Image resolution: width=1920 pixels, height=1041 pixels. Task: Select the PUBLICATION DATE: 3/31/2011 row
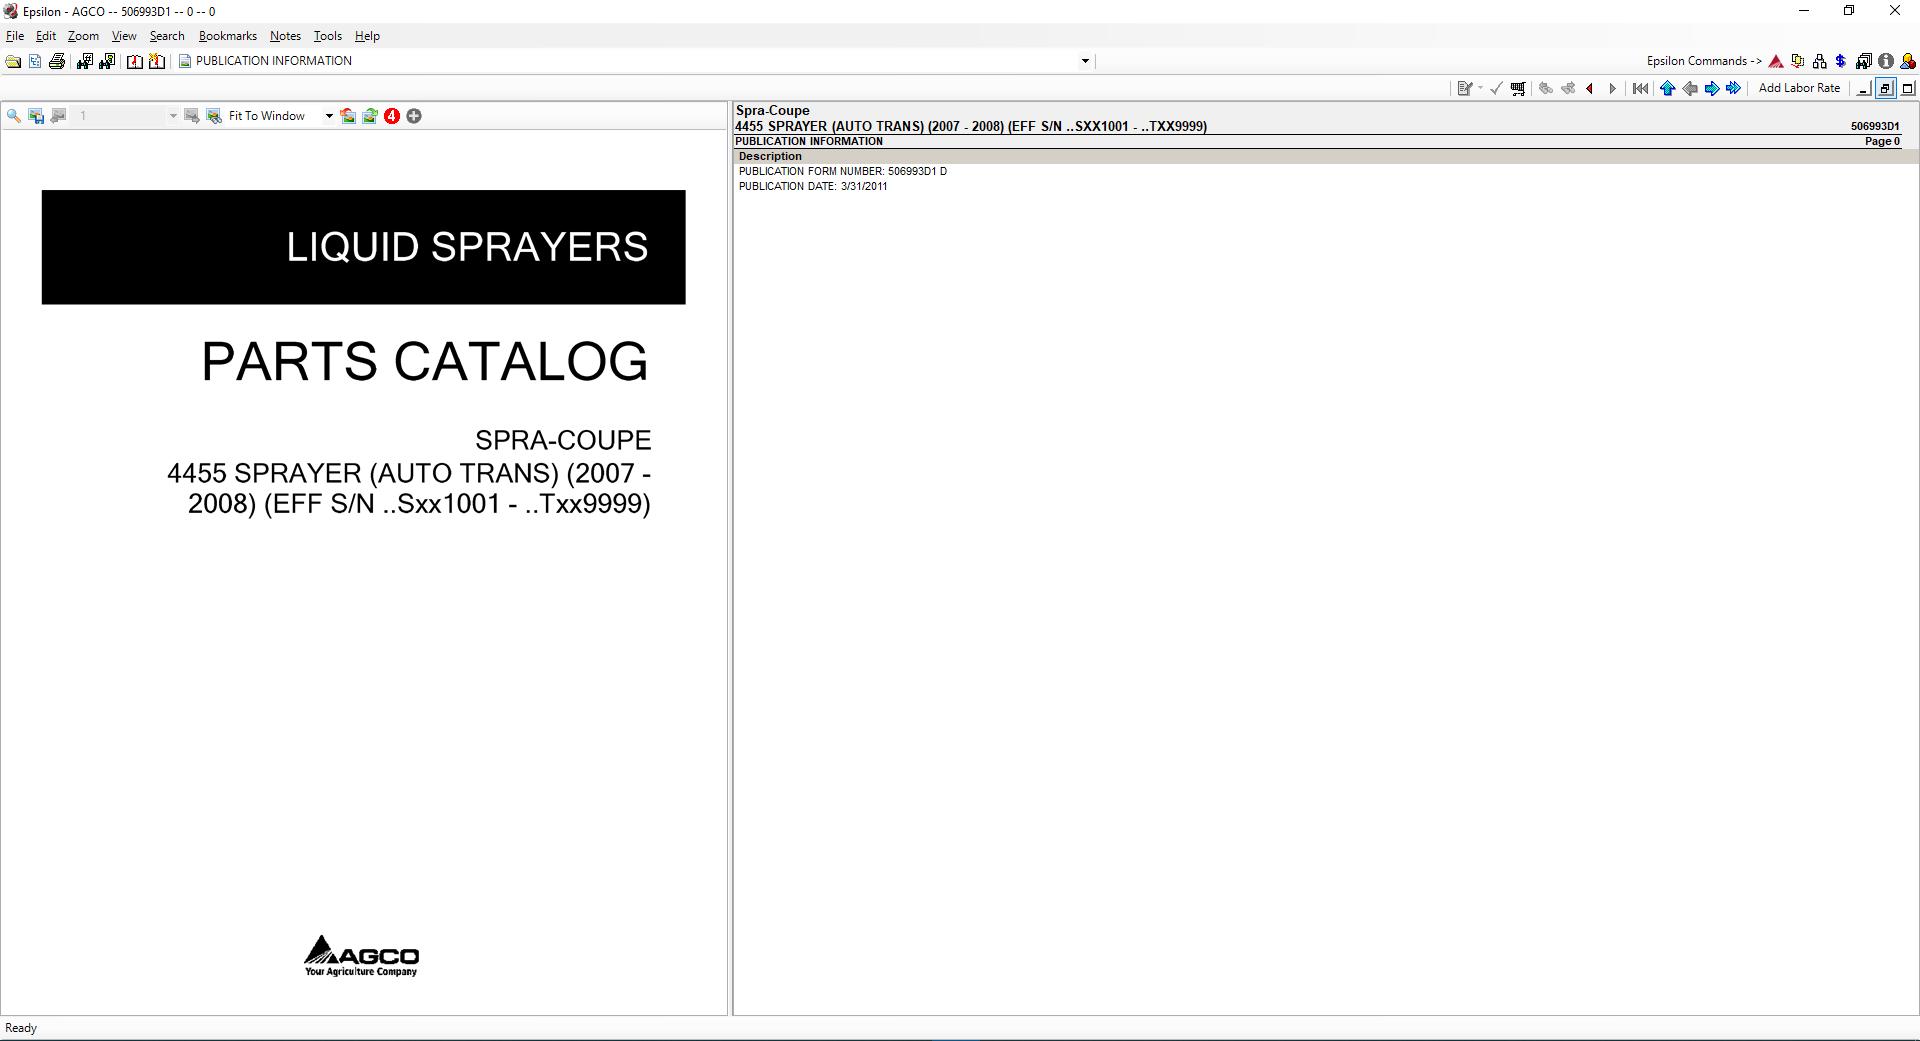[x=813, y=186]
